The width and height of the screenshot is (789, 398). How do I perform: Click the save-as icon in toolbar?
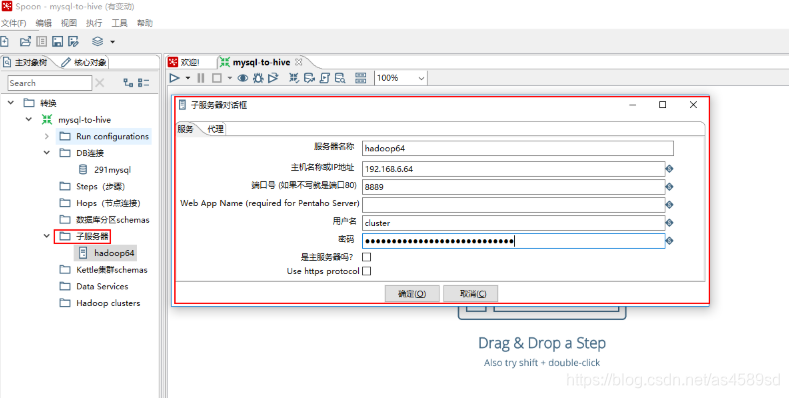click(73, 42)
